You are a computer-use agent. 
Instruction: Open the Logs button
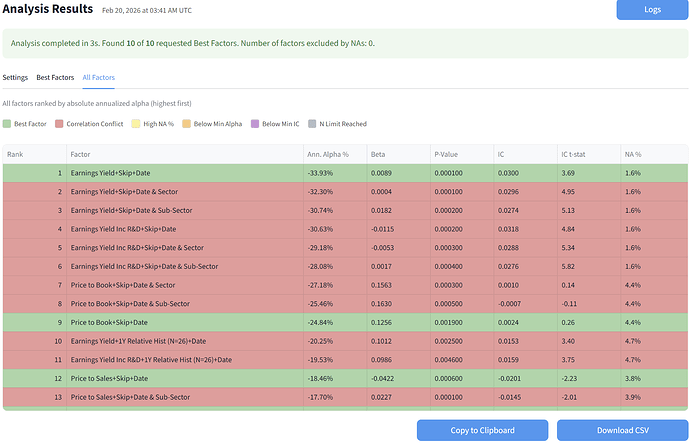point(652,10)
